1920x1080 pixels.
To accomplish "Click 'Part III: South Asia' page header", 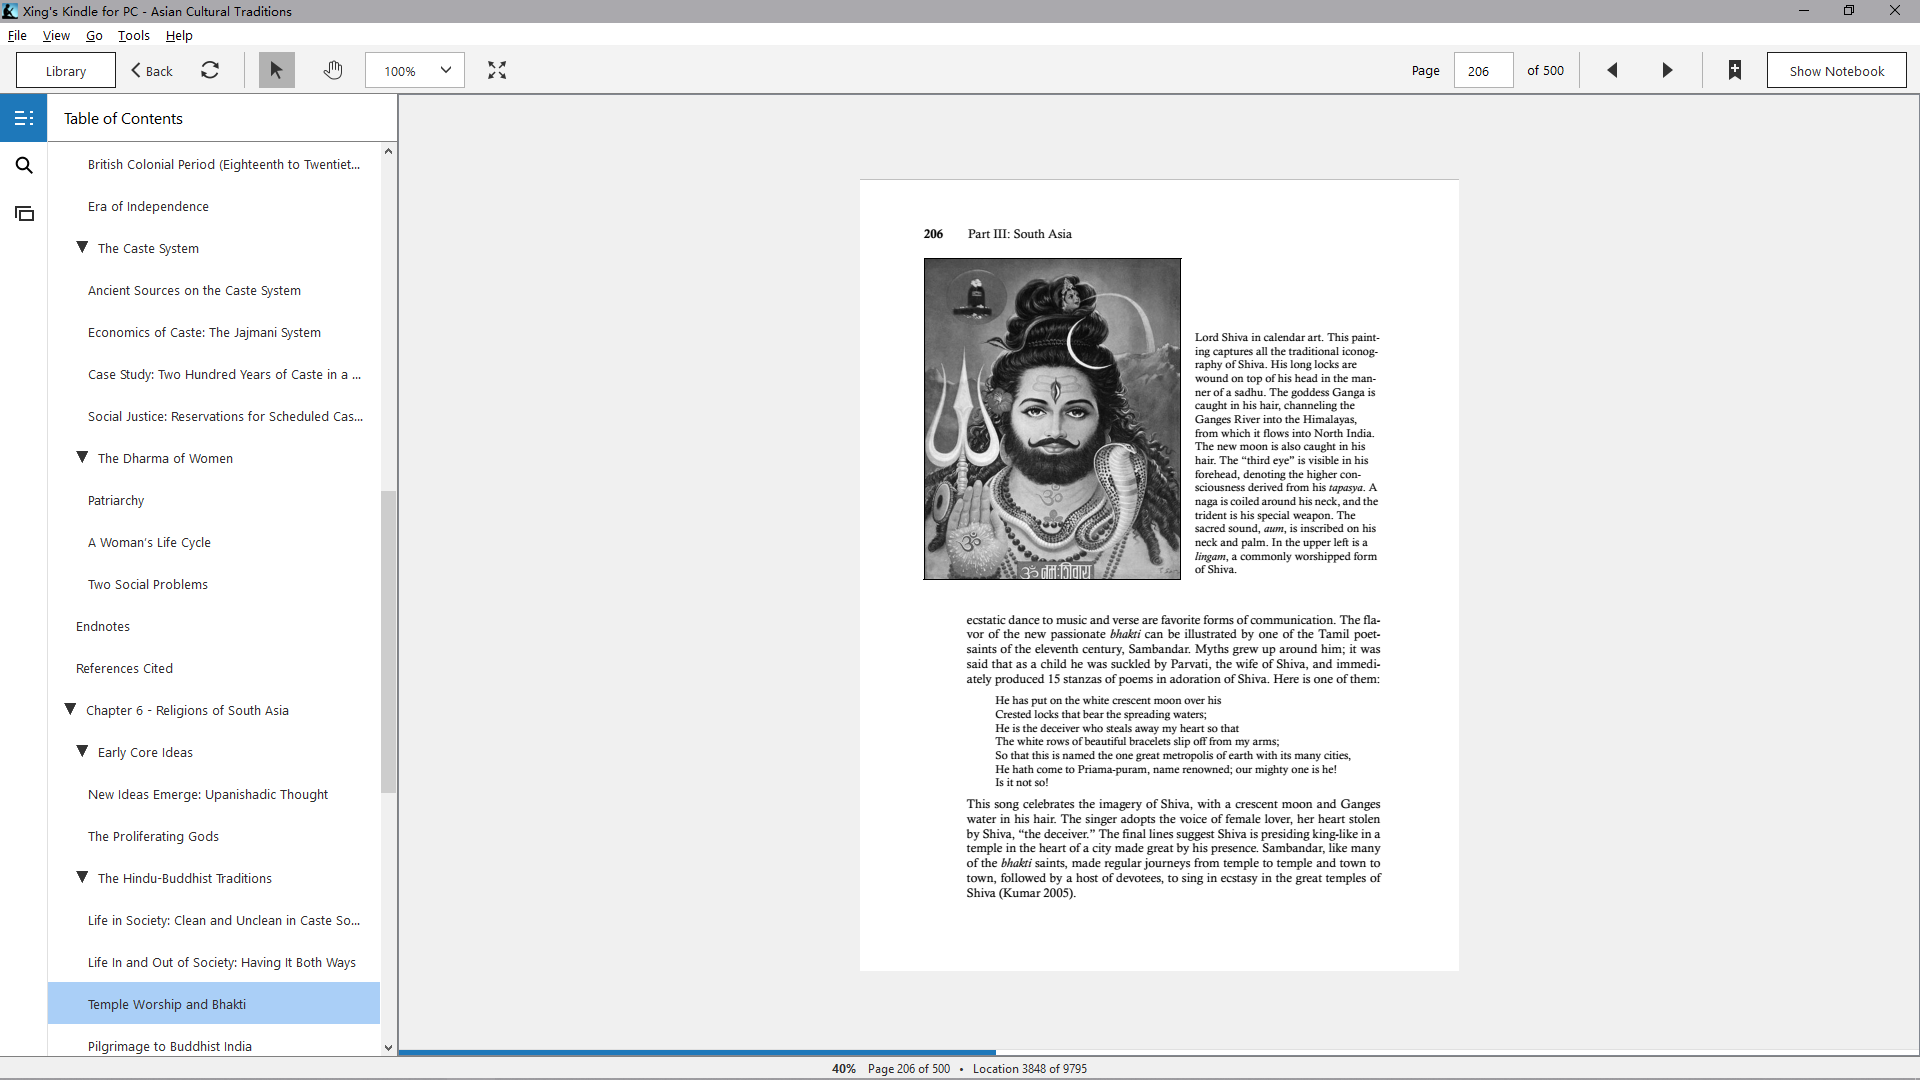I will [x=1019, y=234].
